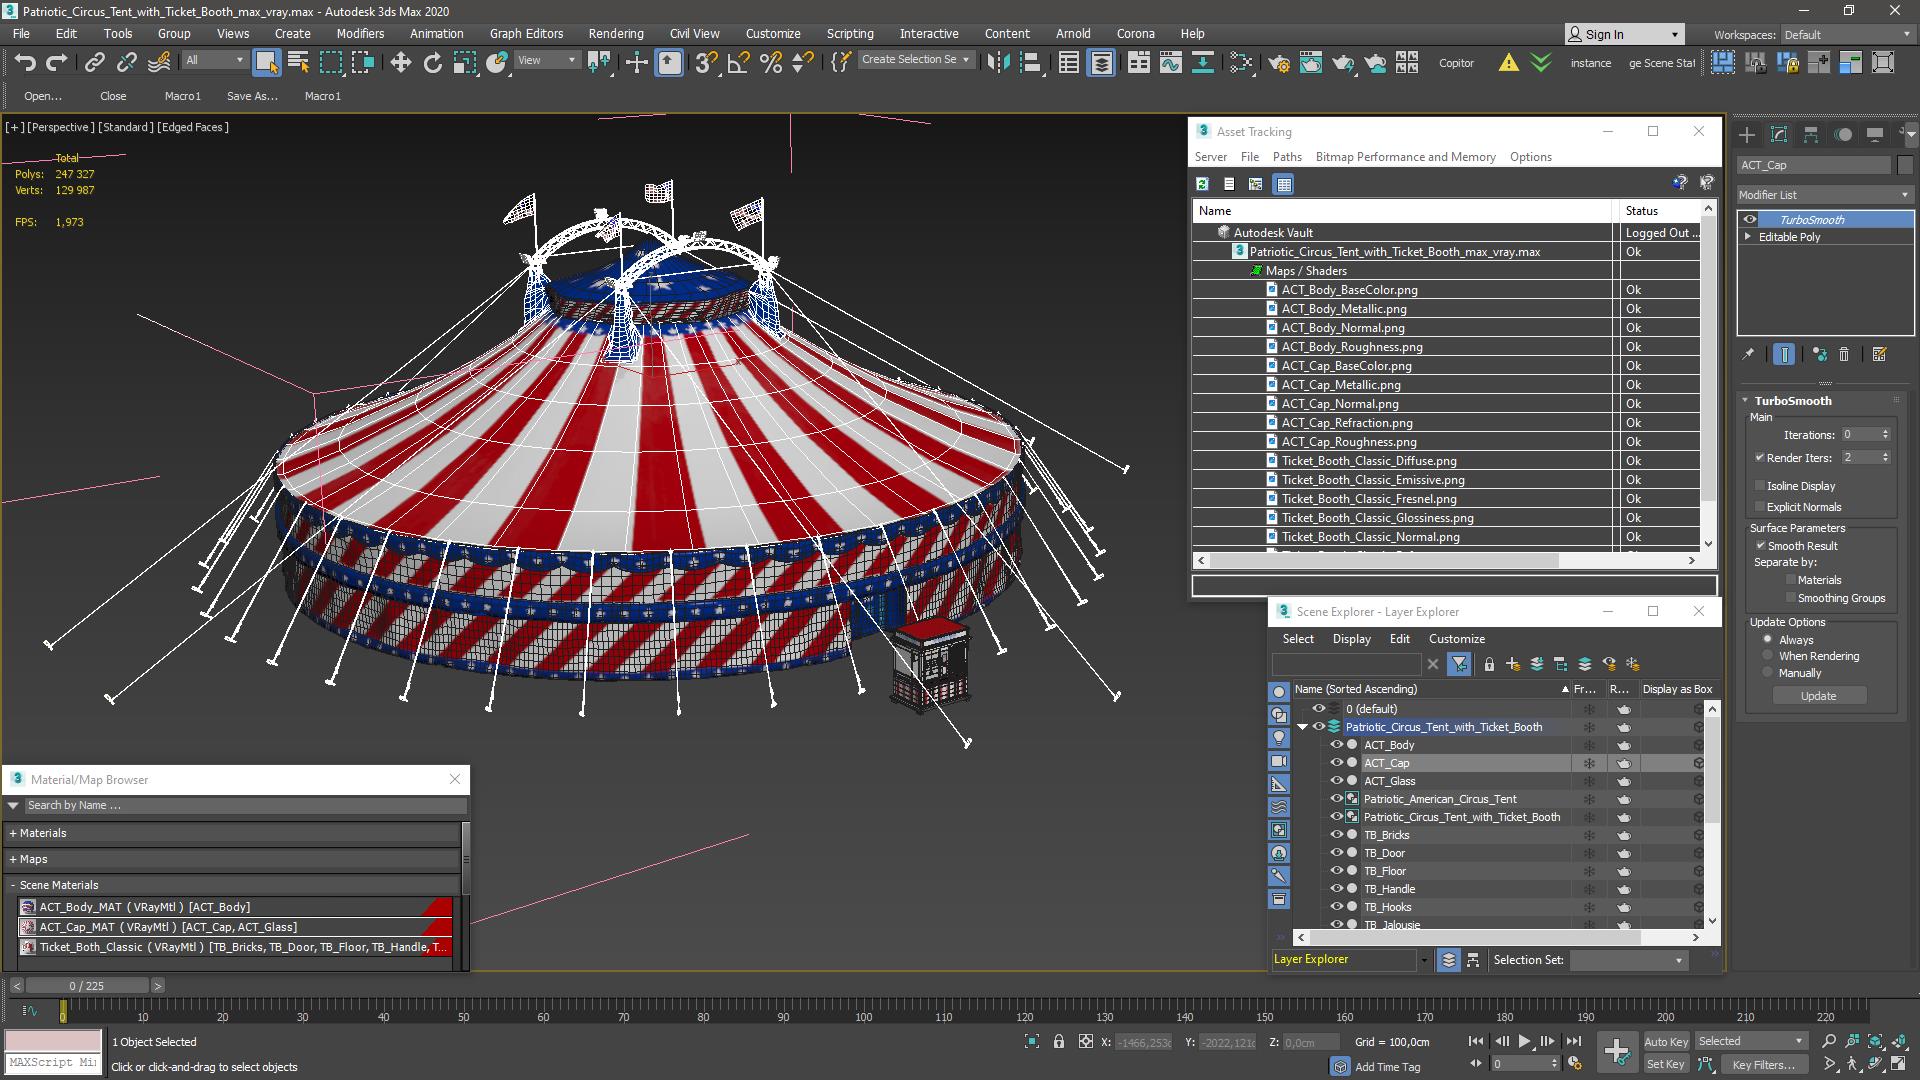Choose the Select and Move tool

pos(401,63)
